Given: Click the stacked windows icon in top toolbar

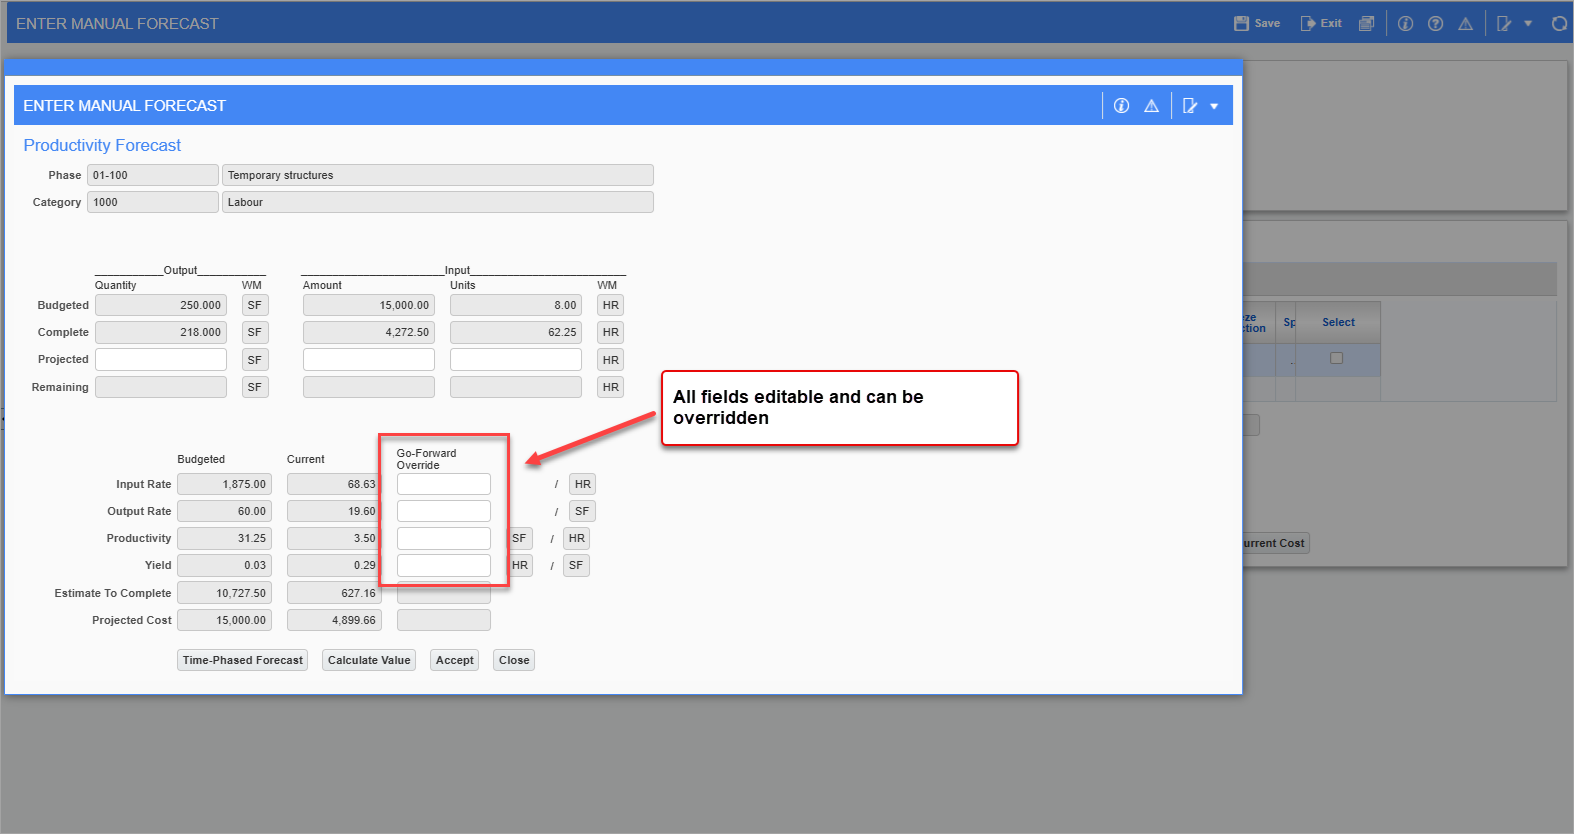Looking at the screenshot, I should 1366,23.
